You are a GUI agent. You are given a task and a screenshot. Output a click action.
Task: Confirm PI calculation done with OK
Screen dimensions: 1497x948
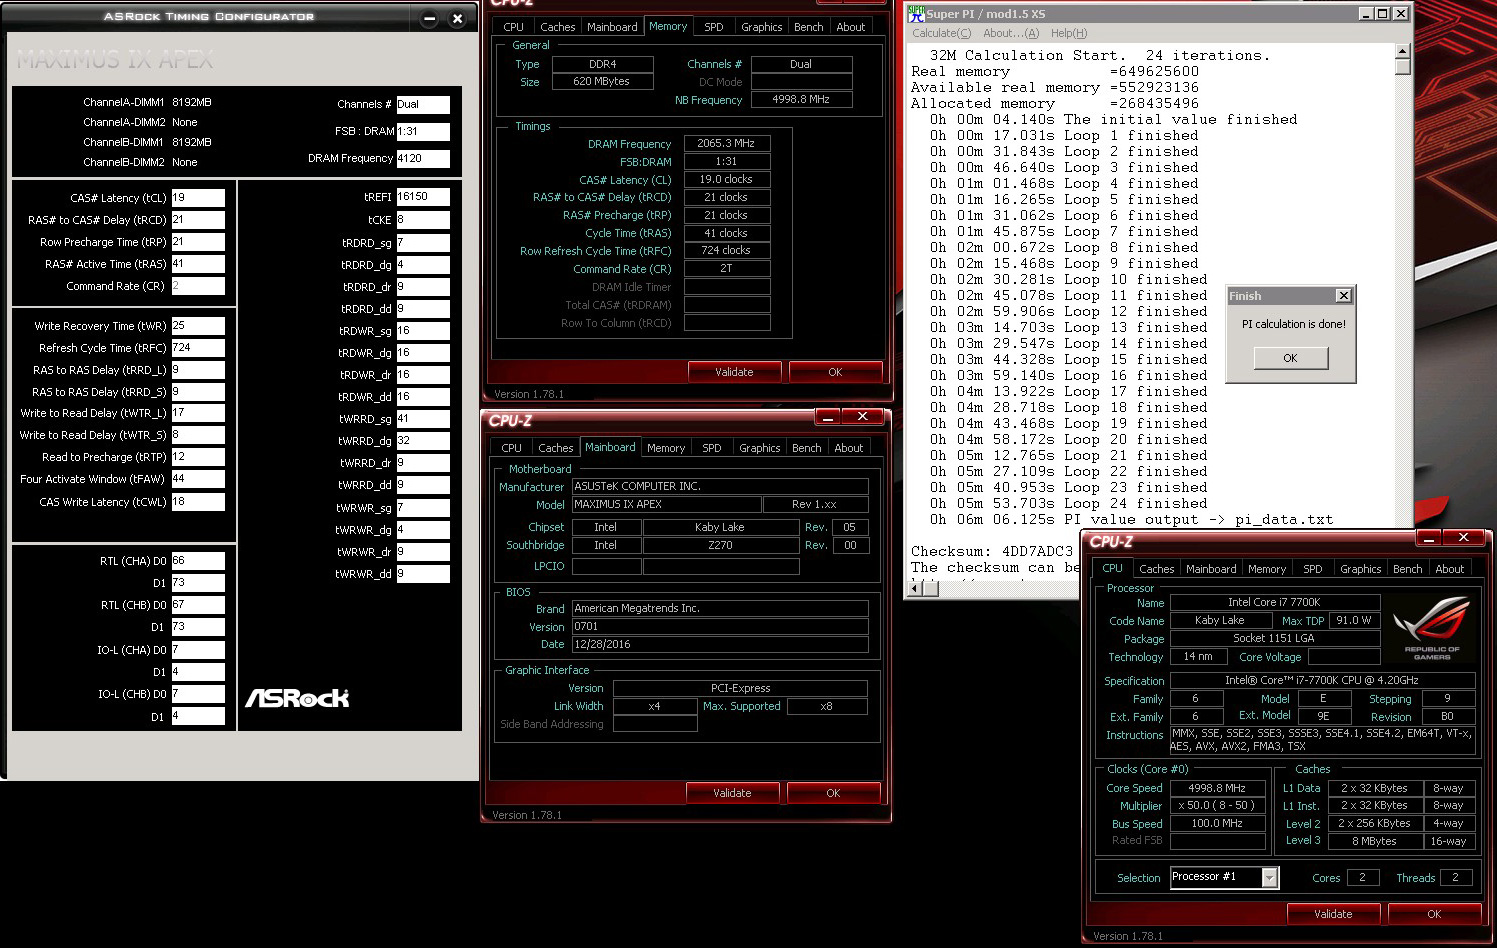[x=1290, y=358]
